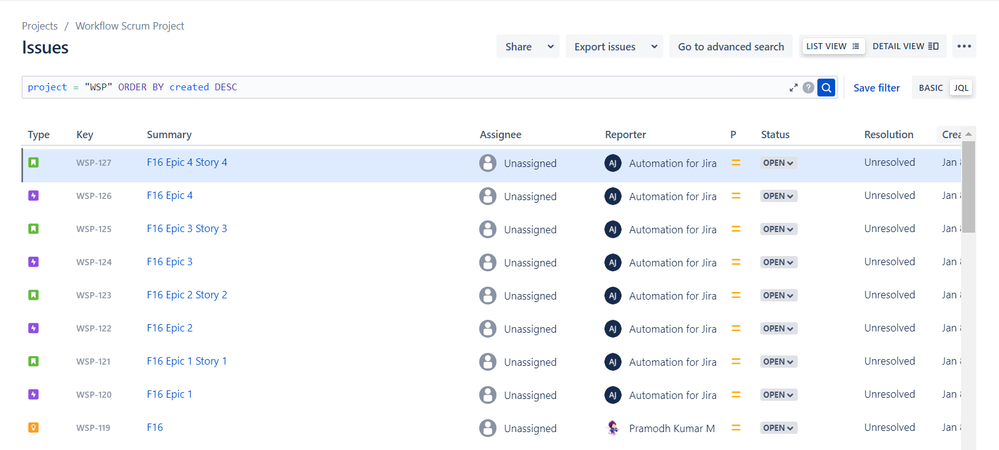
Task: Click Pramodh Kumar M's avatar image
Action: 612,428
